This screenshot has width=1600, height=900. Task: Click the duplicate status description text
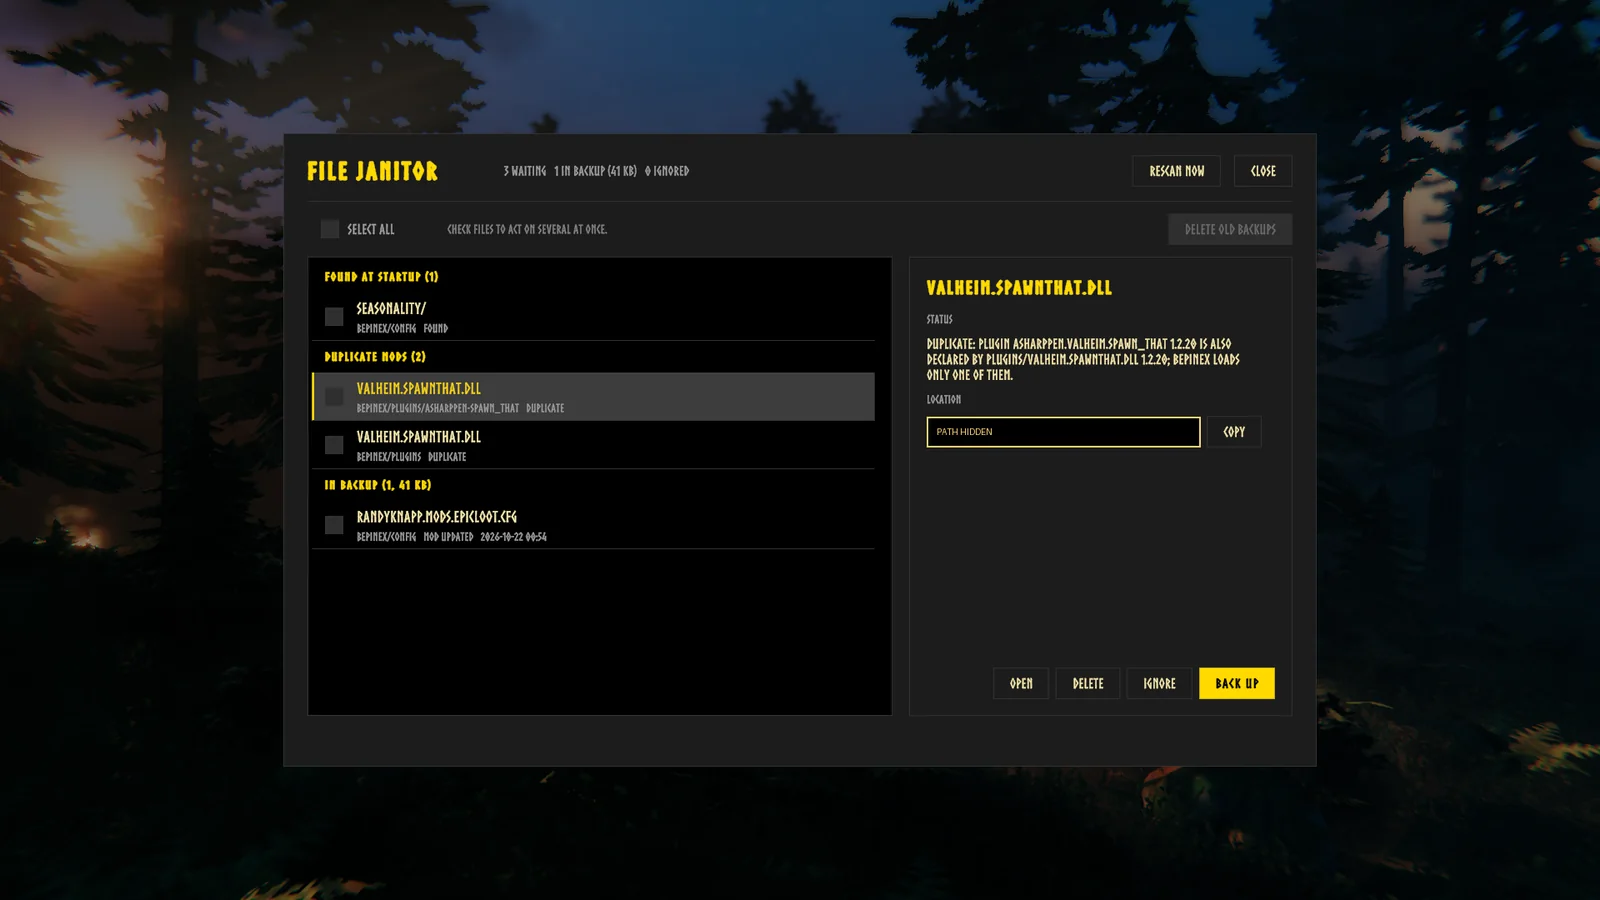point(1083,359)
